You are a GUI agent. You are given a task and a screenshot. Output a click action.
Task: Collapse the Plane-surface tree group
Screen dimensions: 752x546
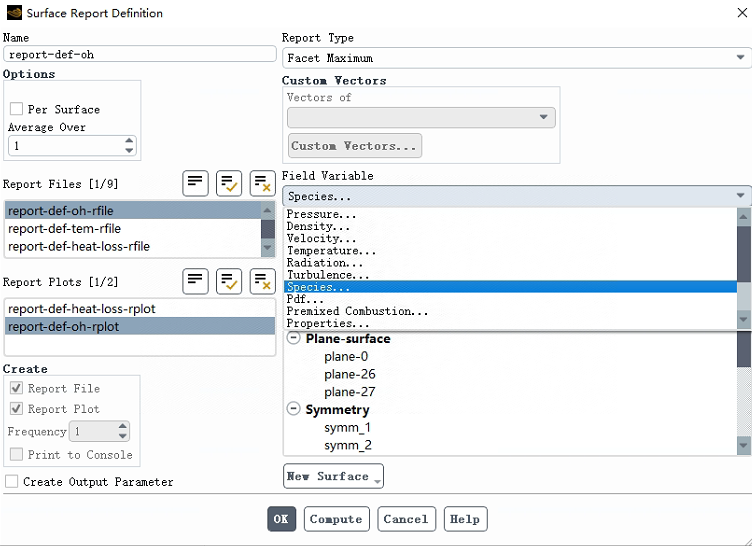[x=294, y=339]
